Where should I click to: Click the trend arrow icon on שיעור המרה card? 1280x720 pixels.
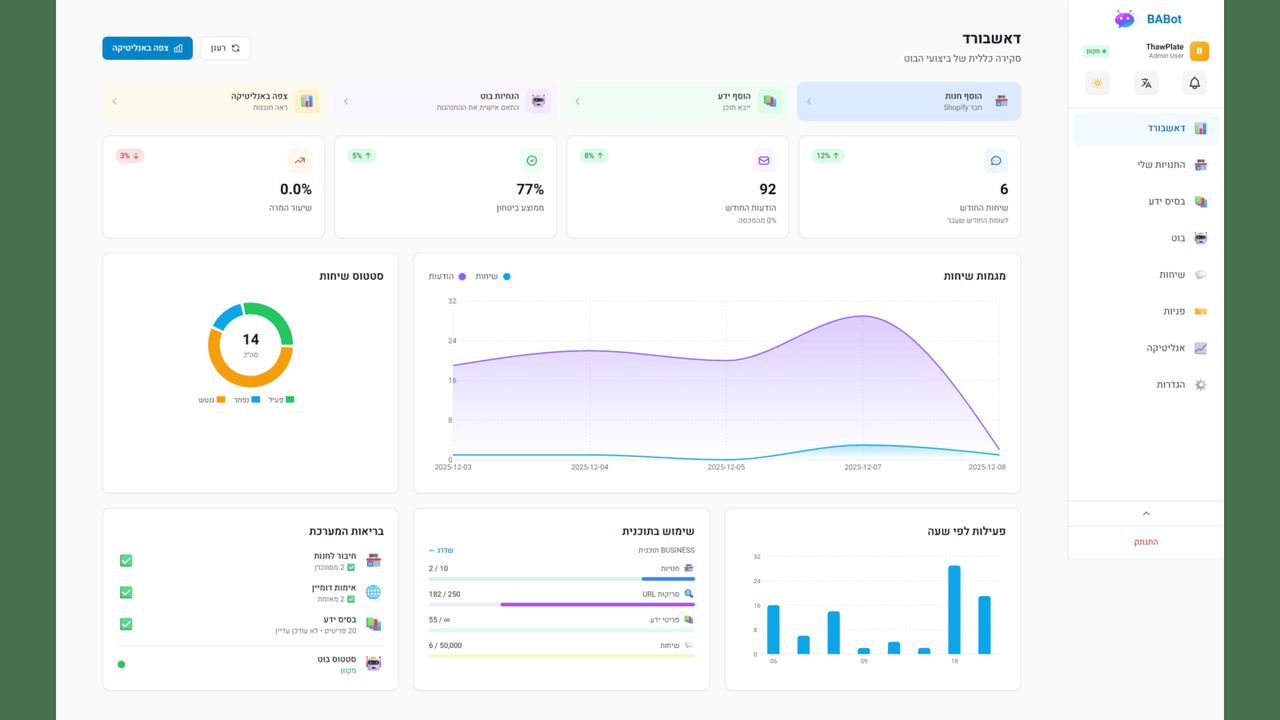[300, 160]
